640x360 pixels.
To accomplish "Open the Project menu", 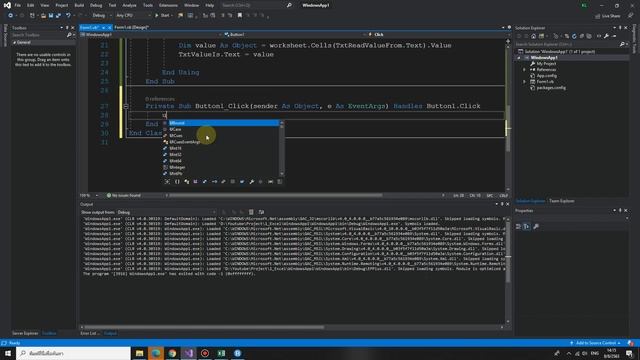I will 62,5.
